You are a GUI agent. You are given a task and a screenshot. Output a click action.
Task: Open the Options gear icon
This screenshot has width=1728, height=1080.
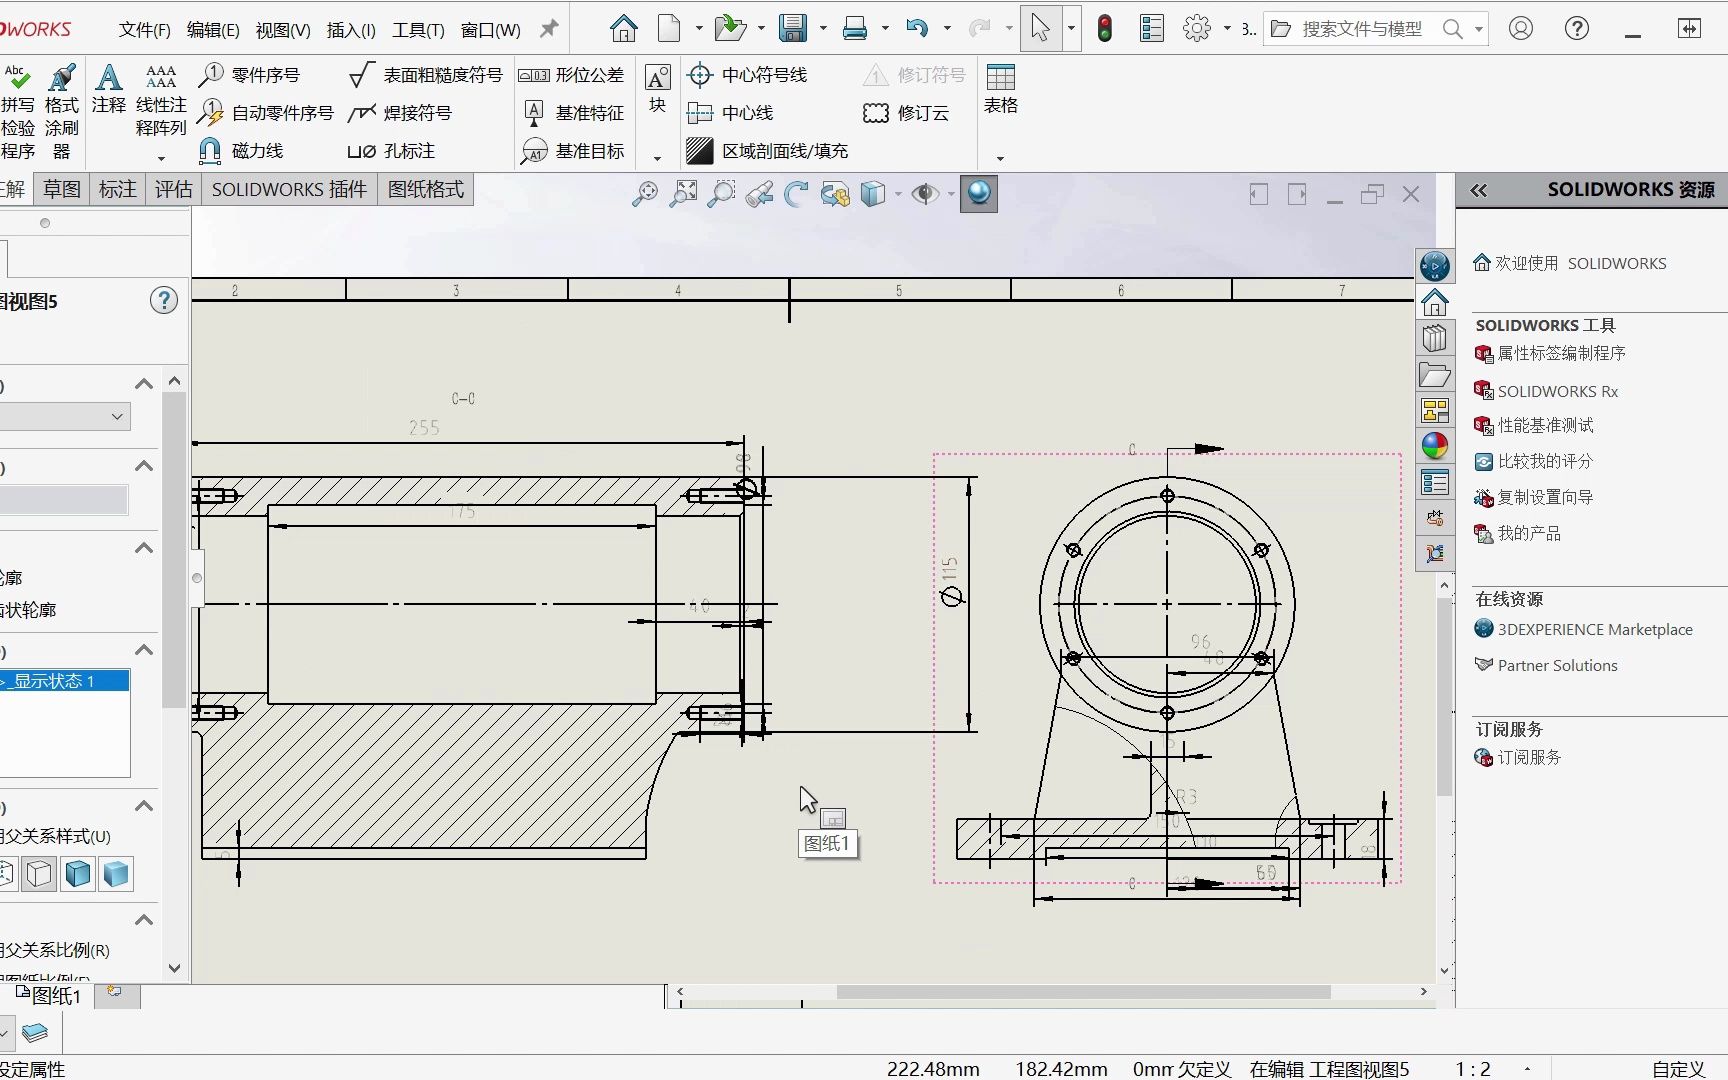1197,29
